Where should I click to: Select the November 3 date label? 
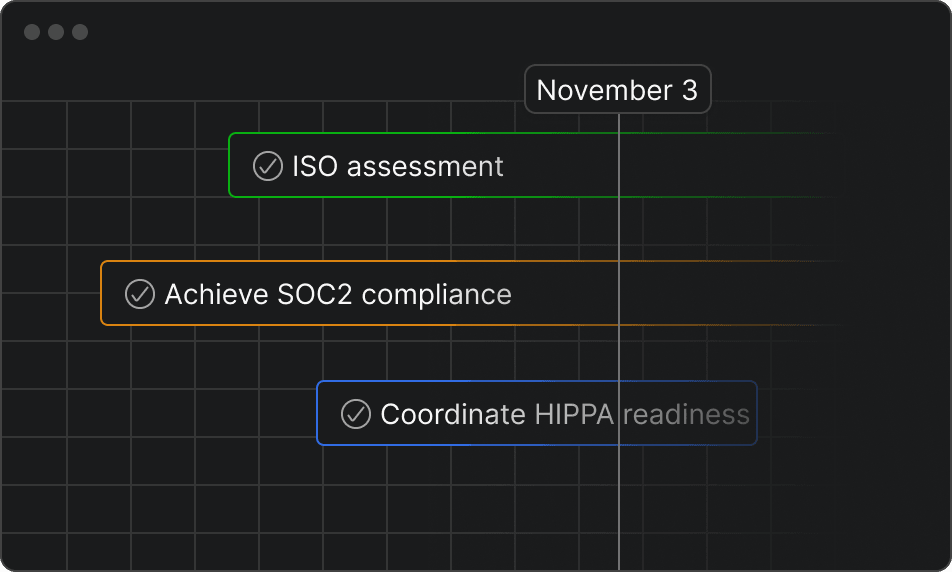(x=617, y=89)
